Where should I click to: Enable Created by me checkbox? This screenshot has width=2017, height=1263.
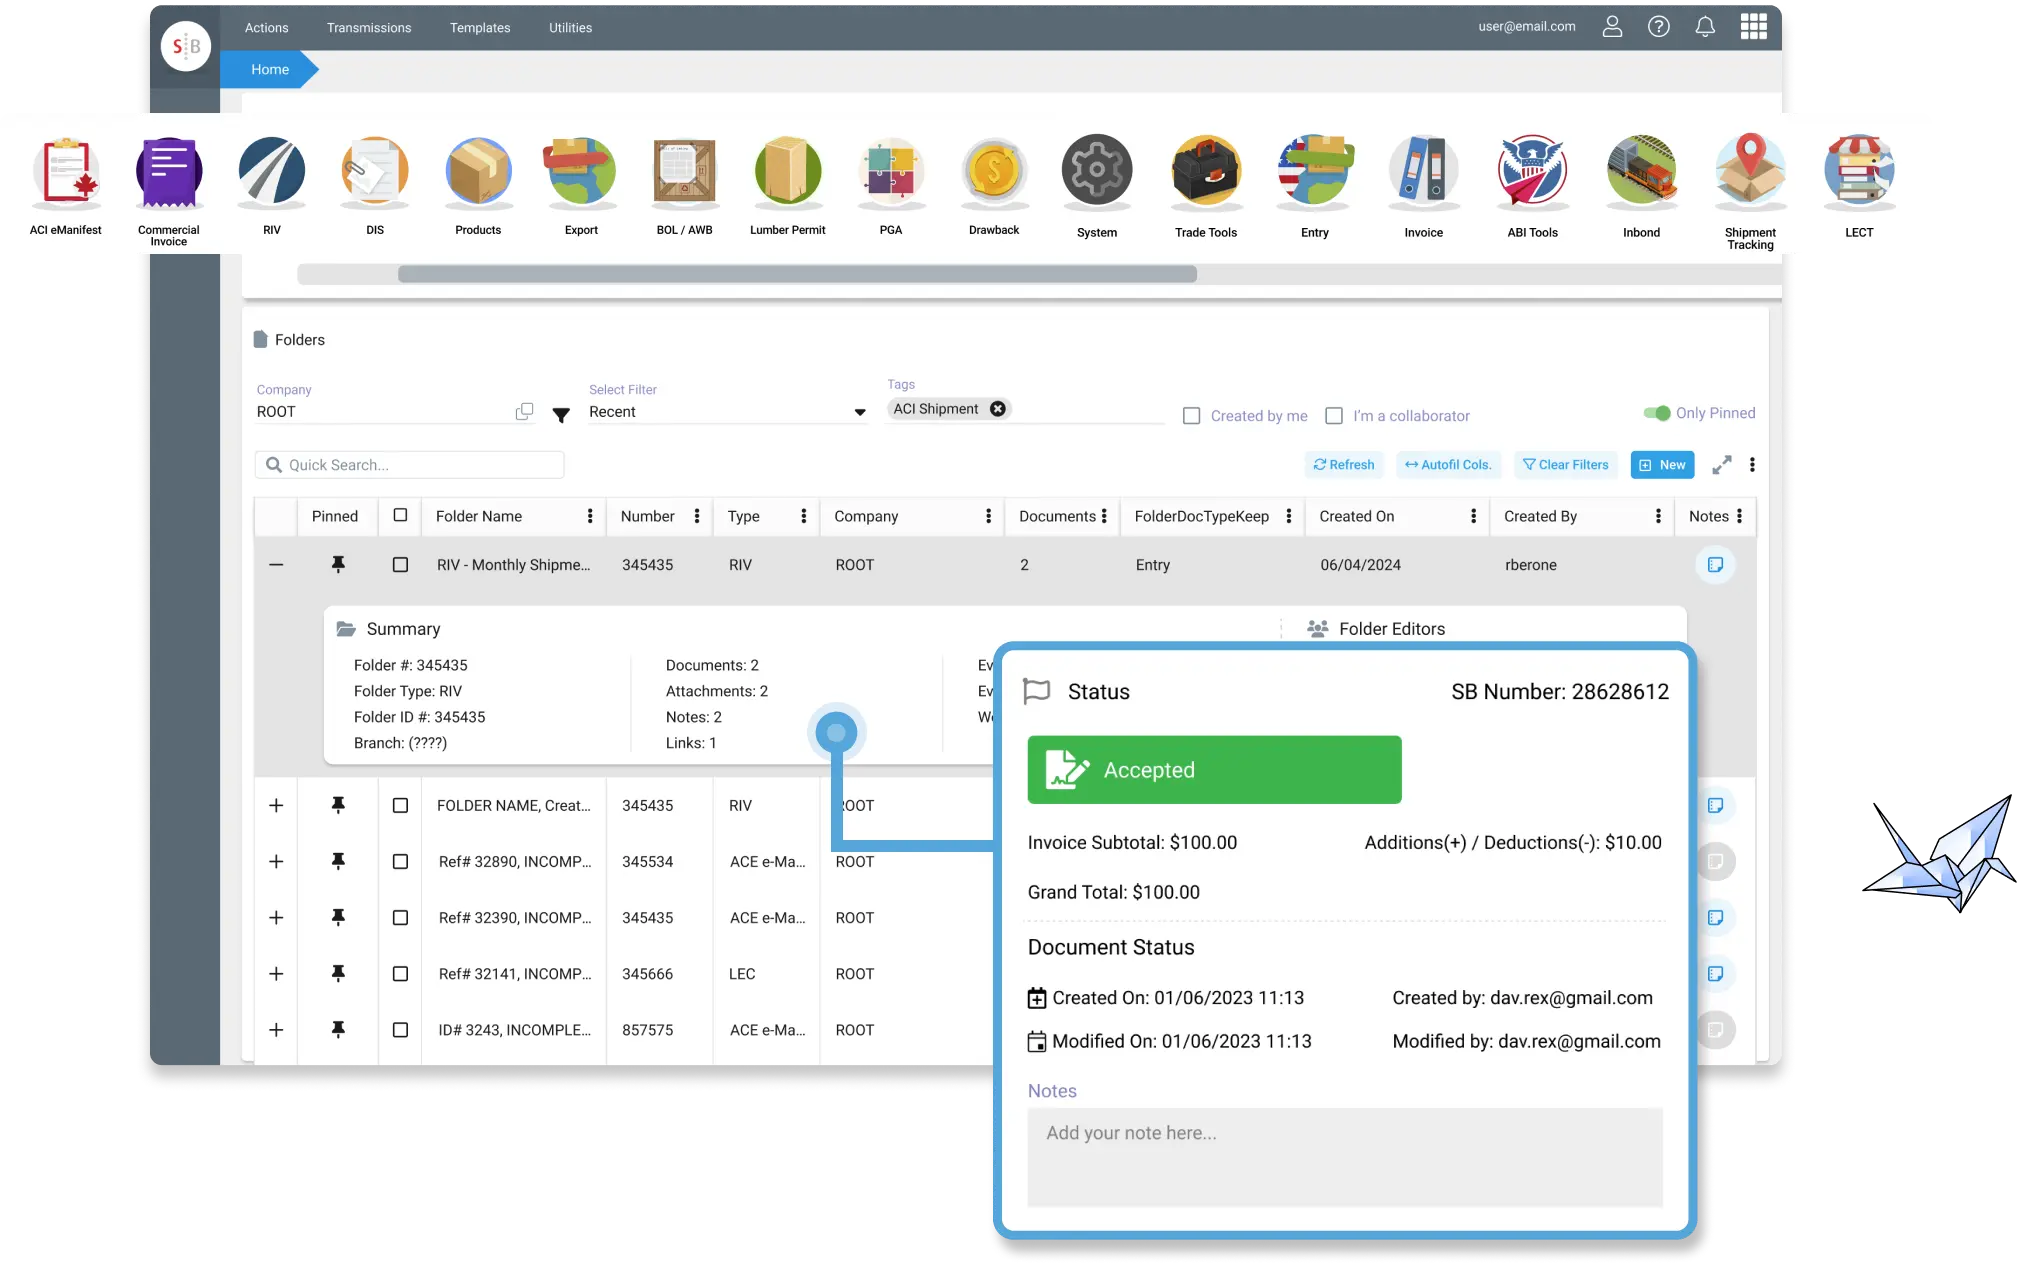(1192, 415)
